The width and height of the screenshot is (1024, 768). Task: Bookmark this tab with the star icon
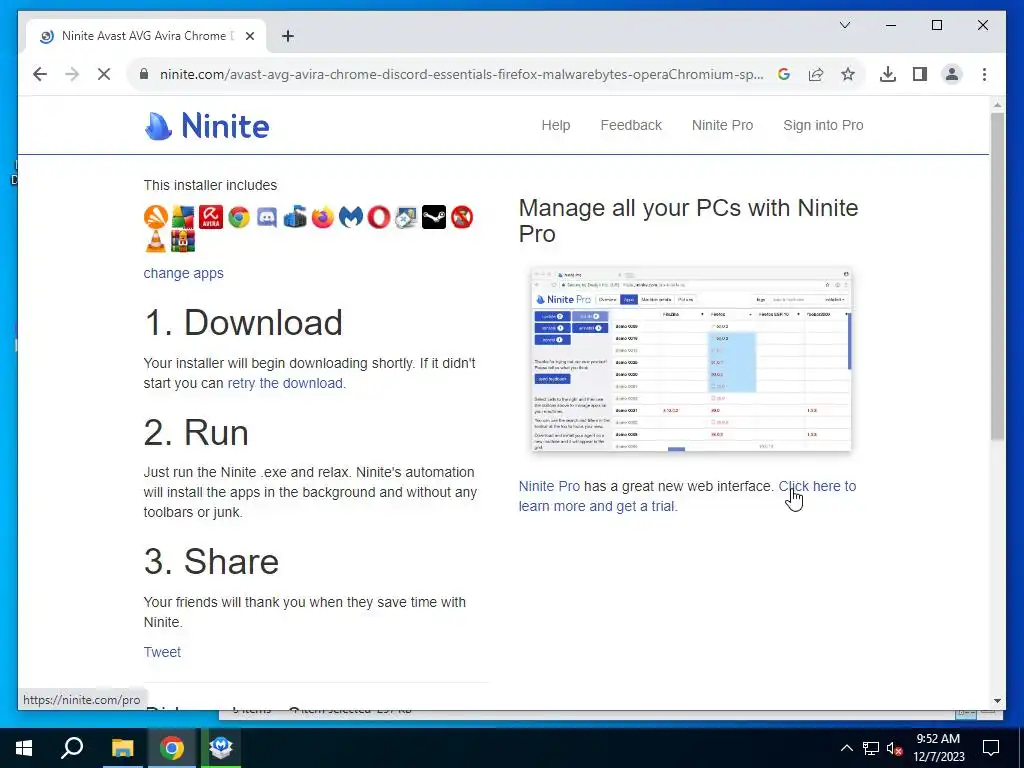[x=848, y=74]
